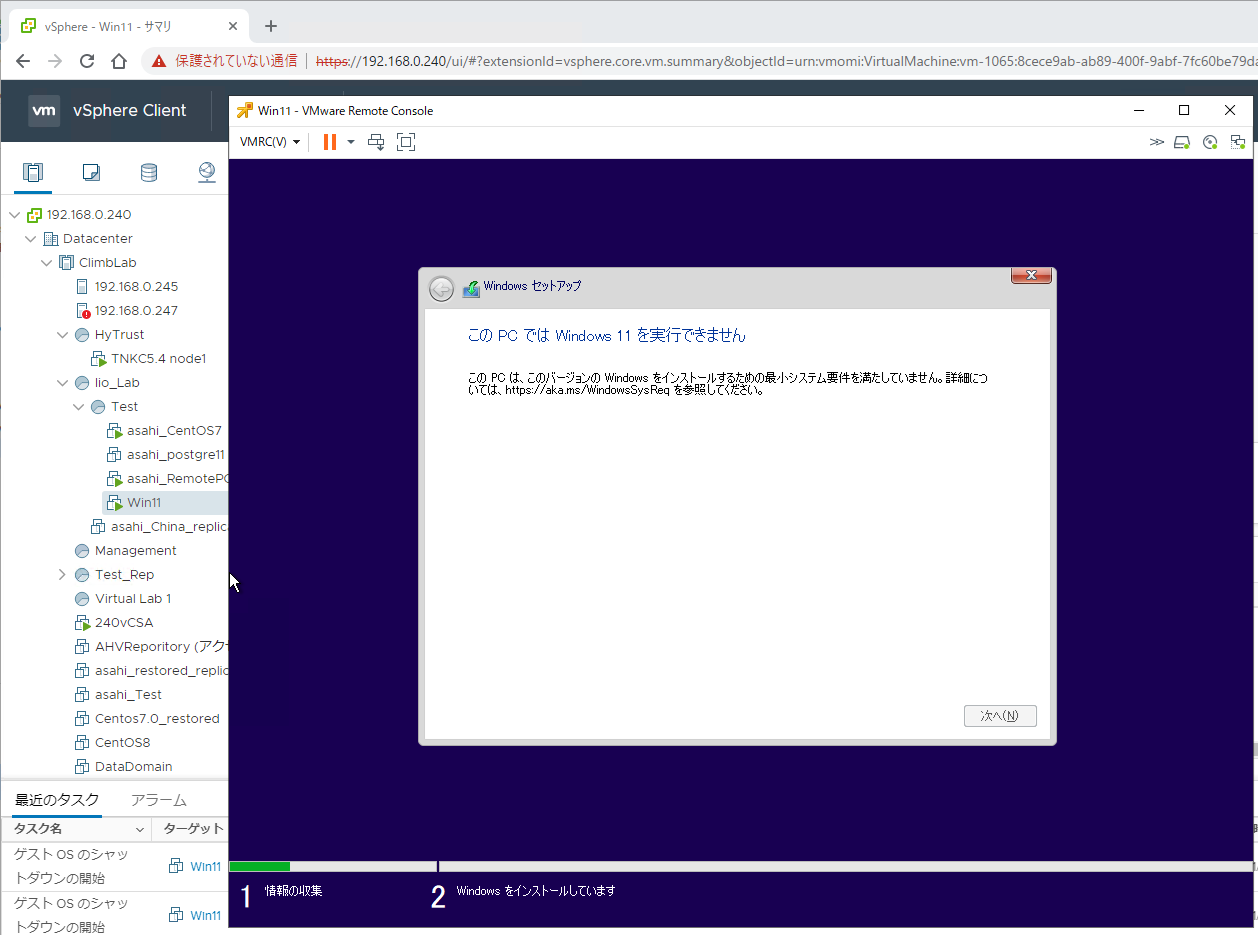Expand hidden VMRC device icons with double chevron

pos(1157,142)
